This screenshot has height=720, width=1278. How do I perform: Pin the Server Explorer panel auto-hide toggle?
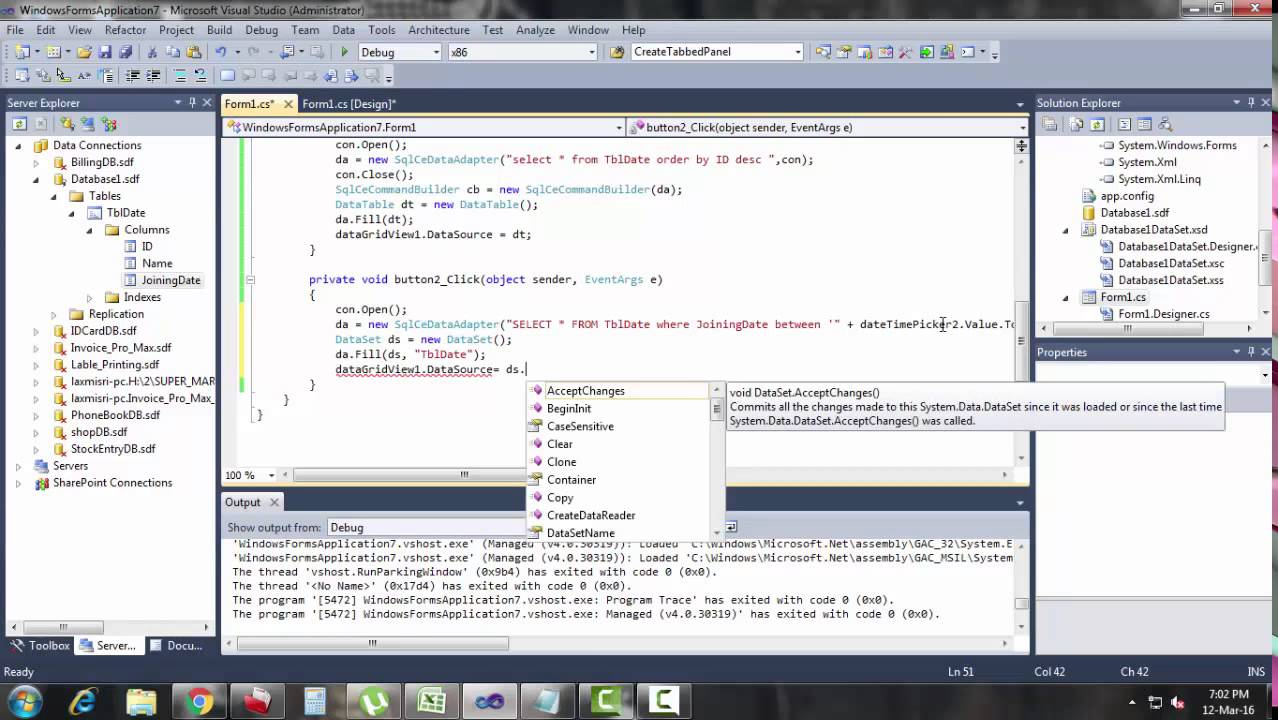pyautogui.click(x=192, y=102)
